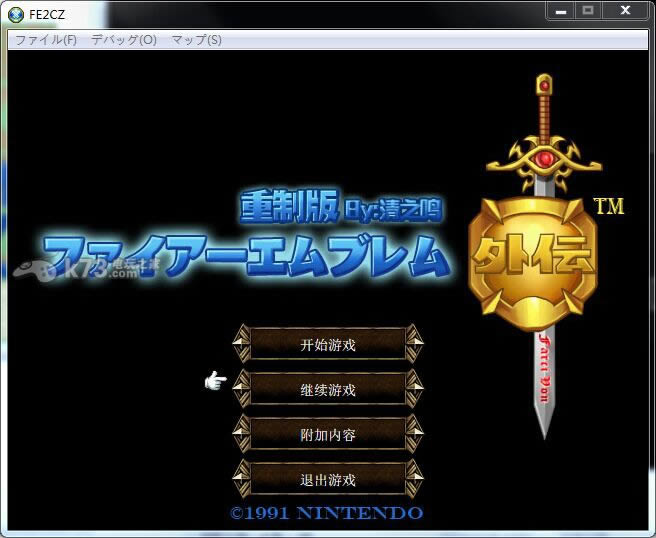656x538 pixels.
Task: Choose 退出游戏 to quit game
Action: (x=328, y=480)
